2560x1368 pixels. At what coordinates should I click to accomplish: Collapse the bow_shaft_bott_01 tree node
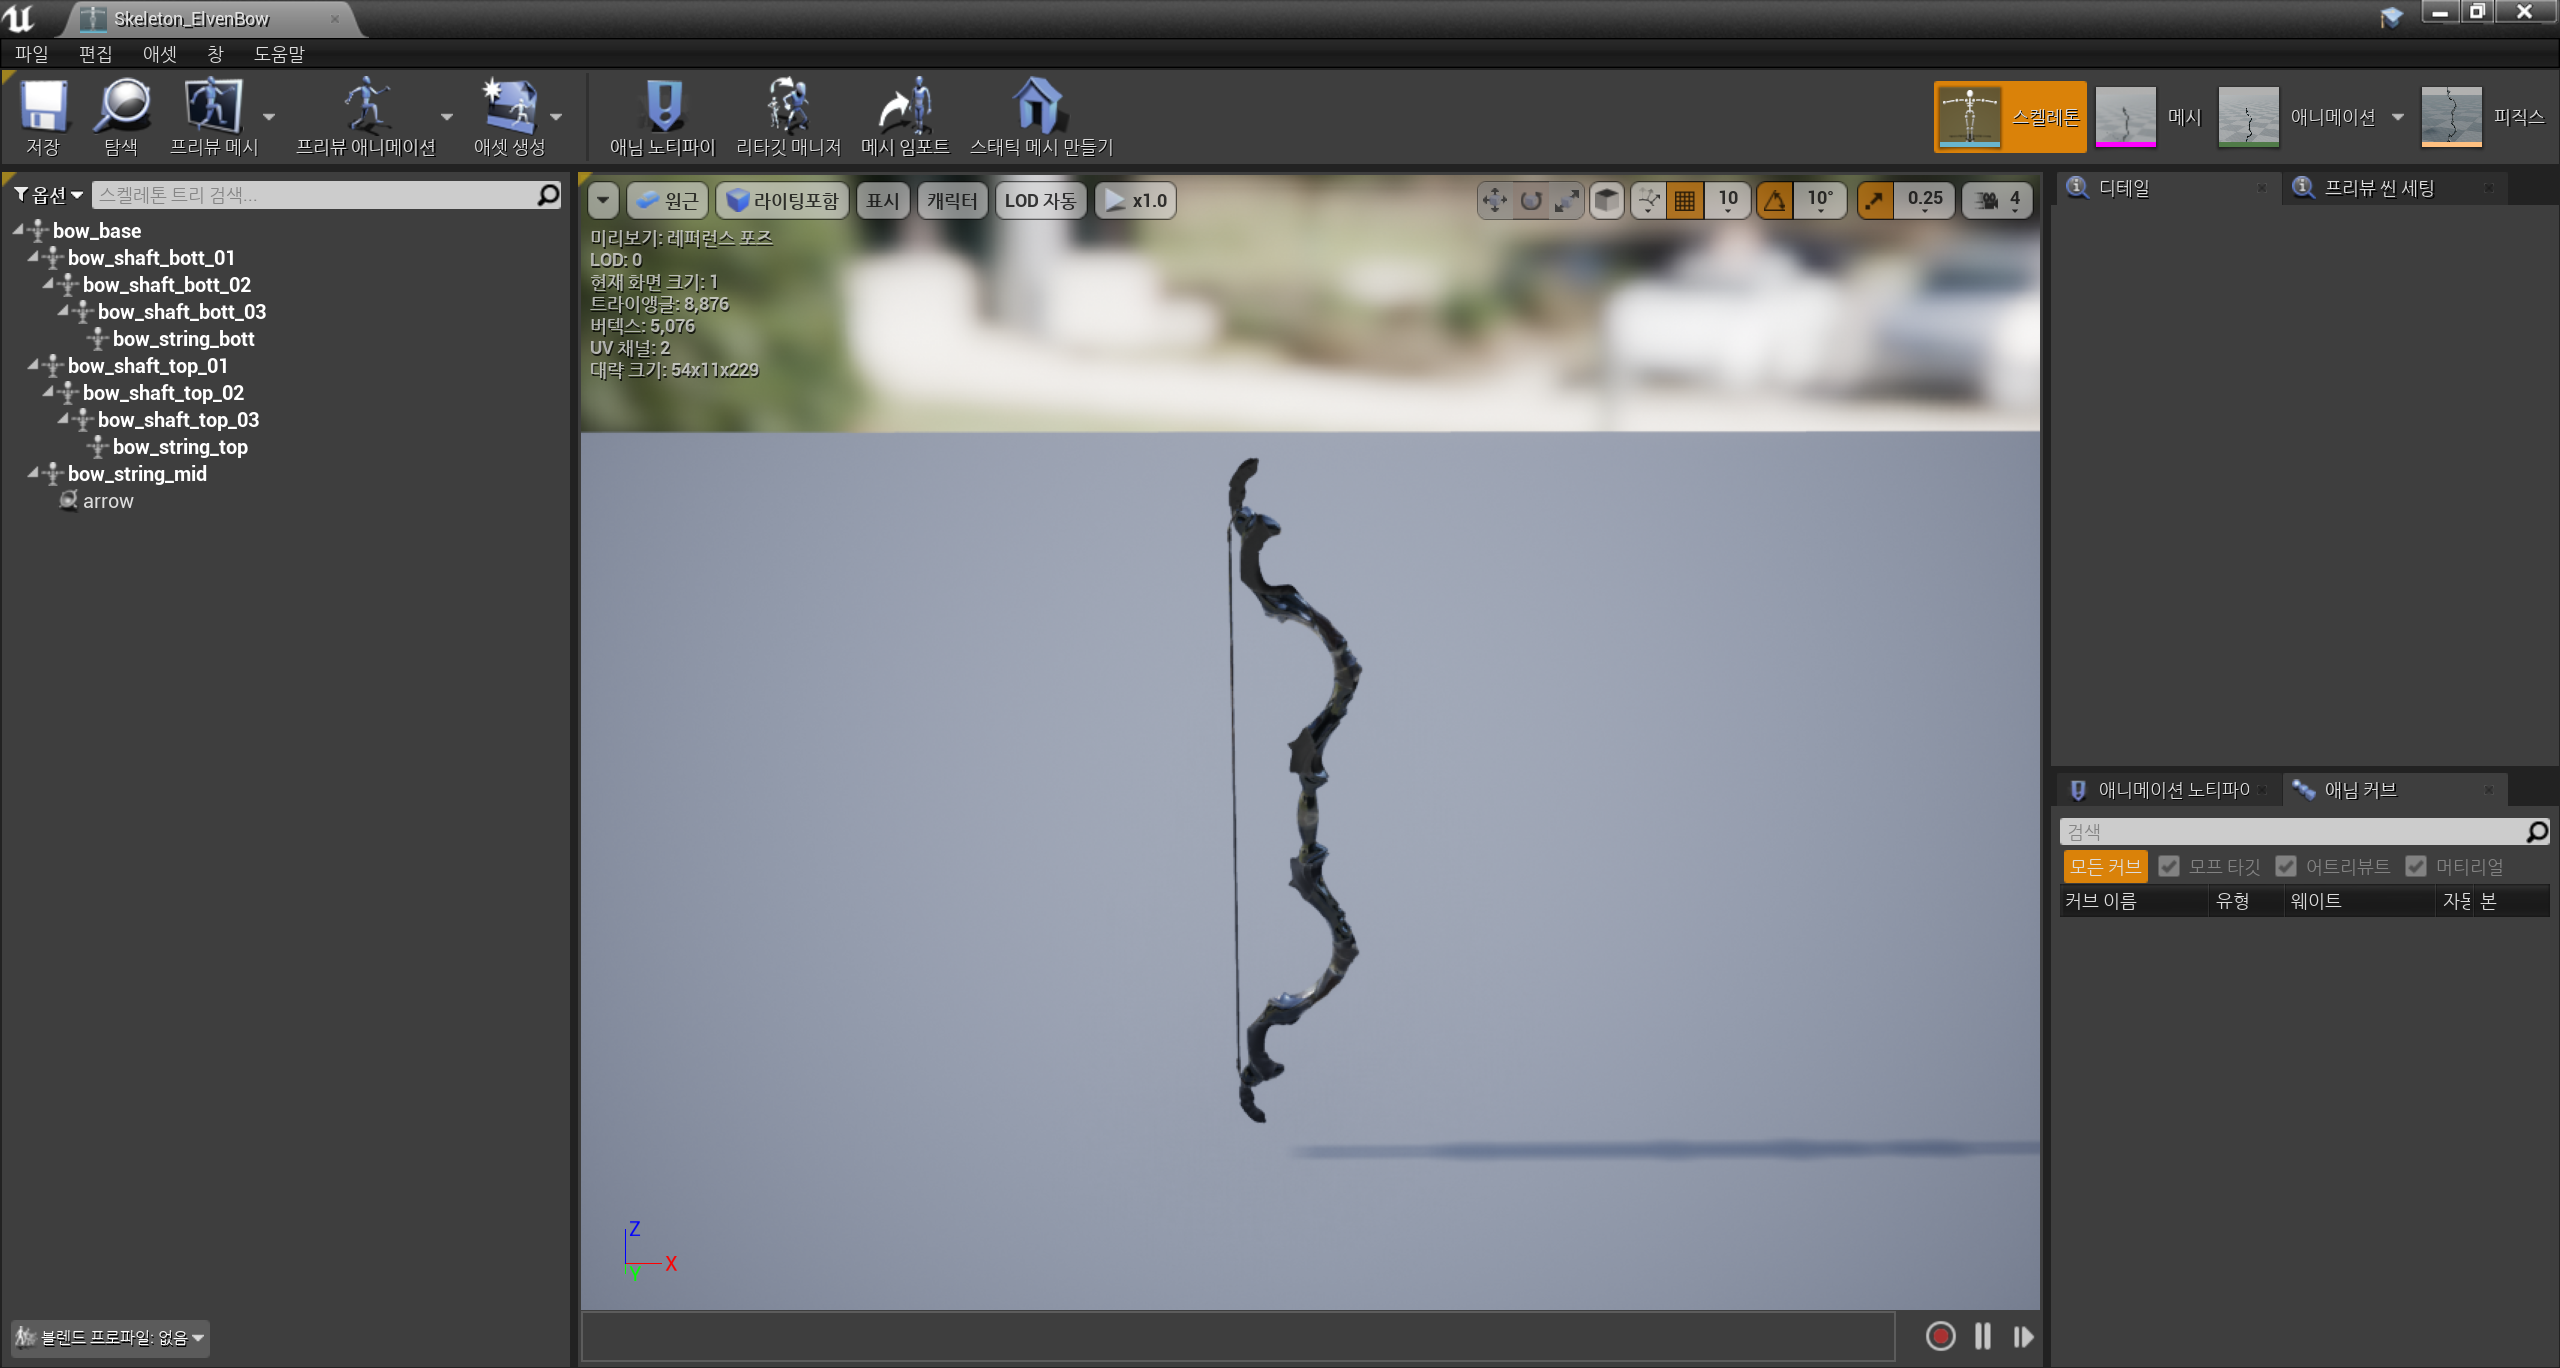[x=33, y=257]
